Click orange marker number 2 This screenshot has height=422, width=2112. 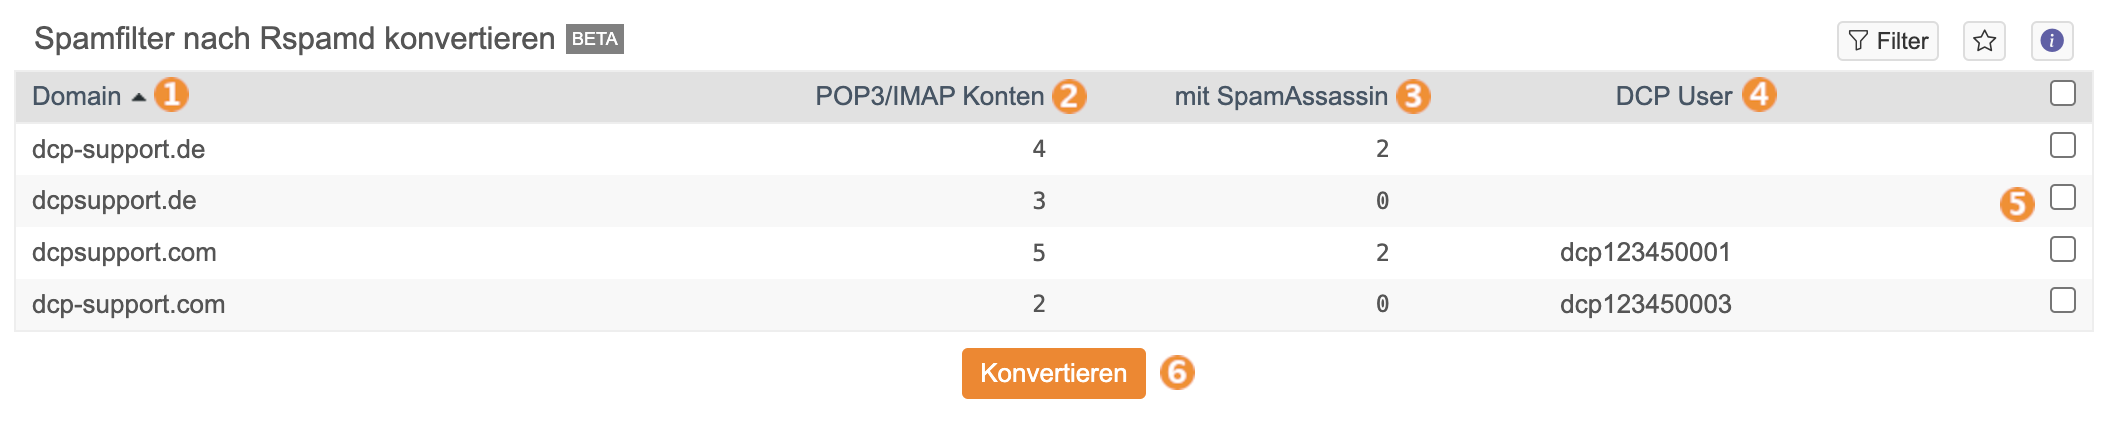pyautogui.click(x=1069, y=96)
